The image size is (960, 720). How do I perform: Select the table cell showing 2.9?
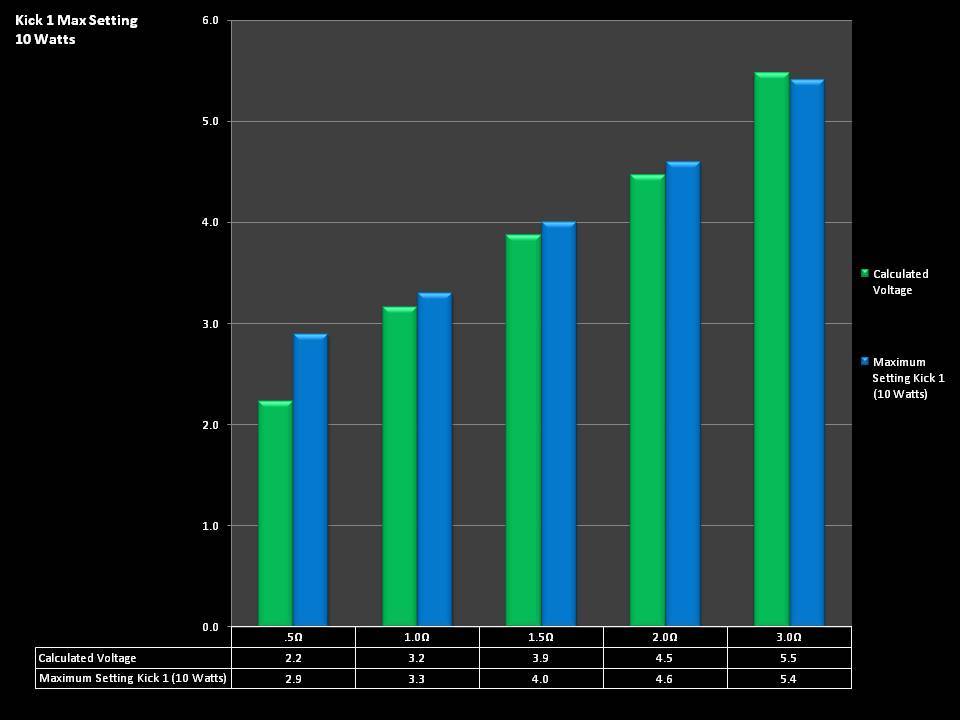pos(293,679)
